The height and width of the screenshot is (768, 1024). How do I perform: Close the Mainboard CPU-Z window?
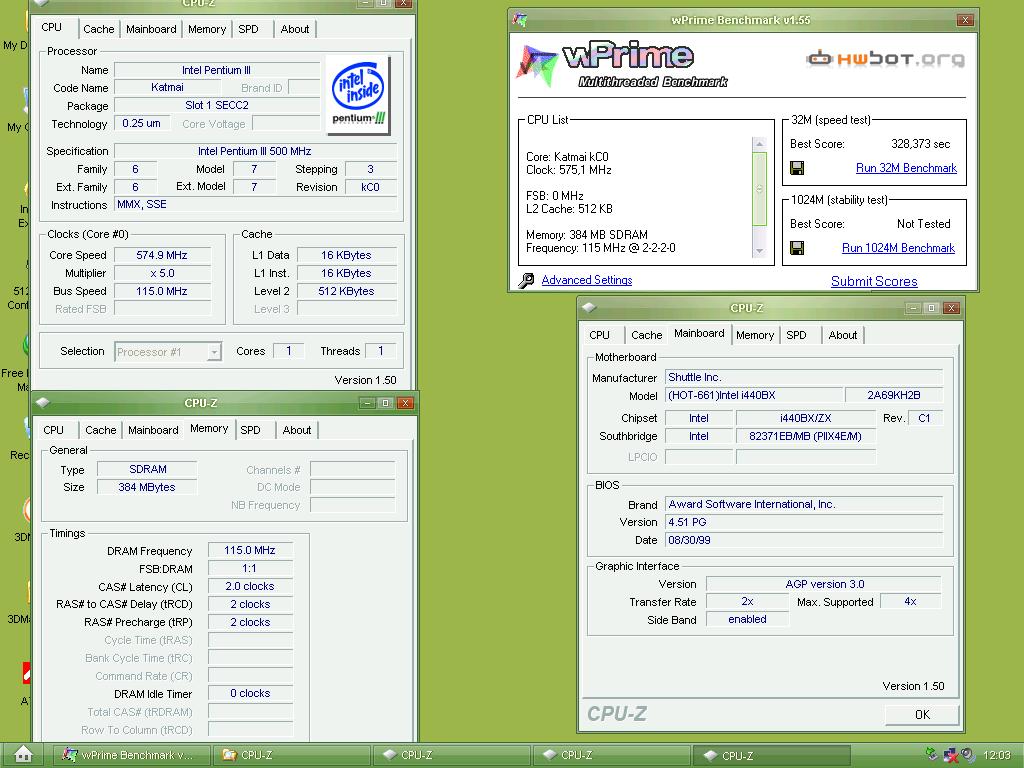952,308
